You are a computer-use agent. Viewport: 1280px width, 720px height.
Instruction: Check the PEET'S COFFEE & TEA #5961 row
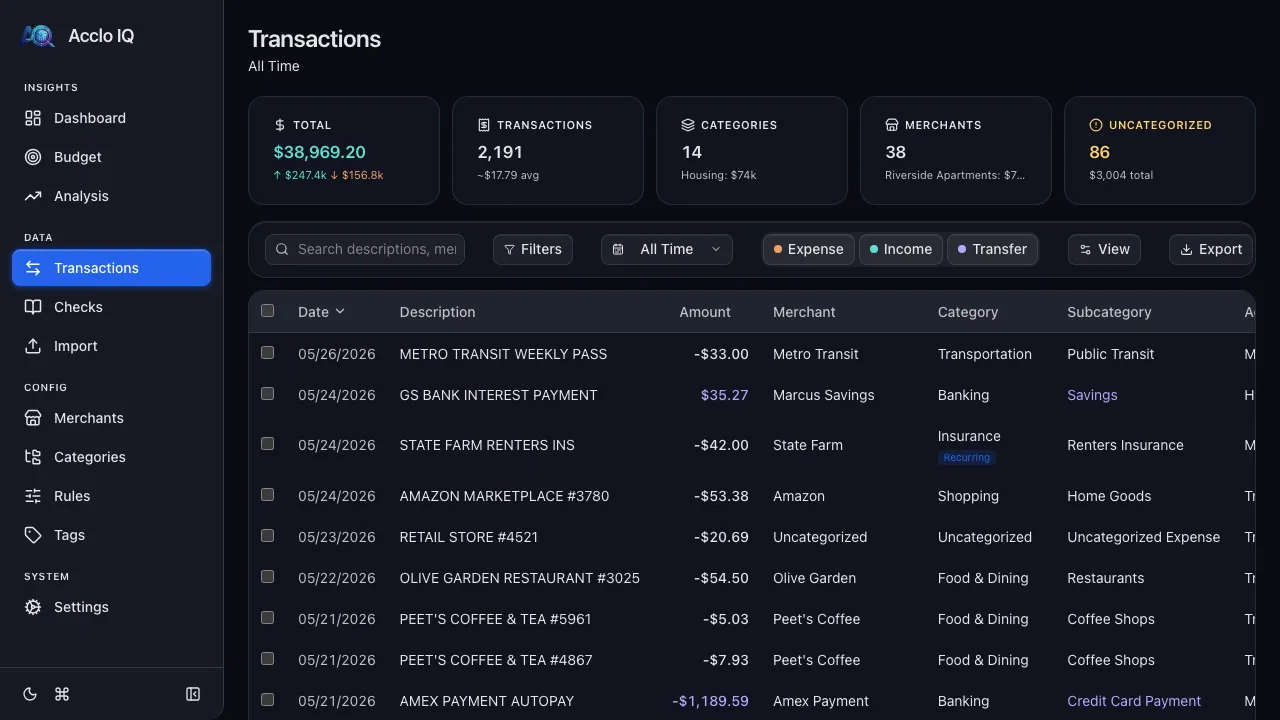coord(267,618)
